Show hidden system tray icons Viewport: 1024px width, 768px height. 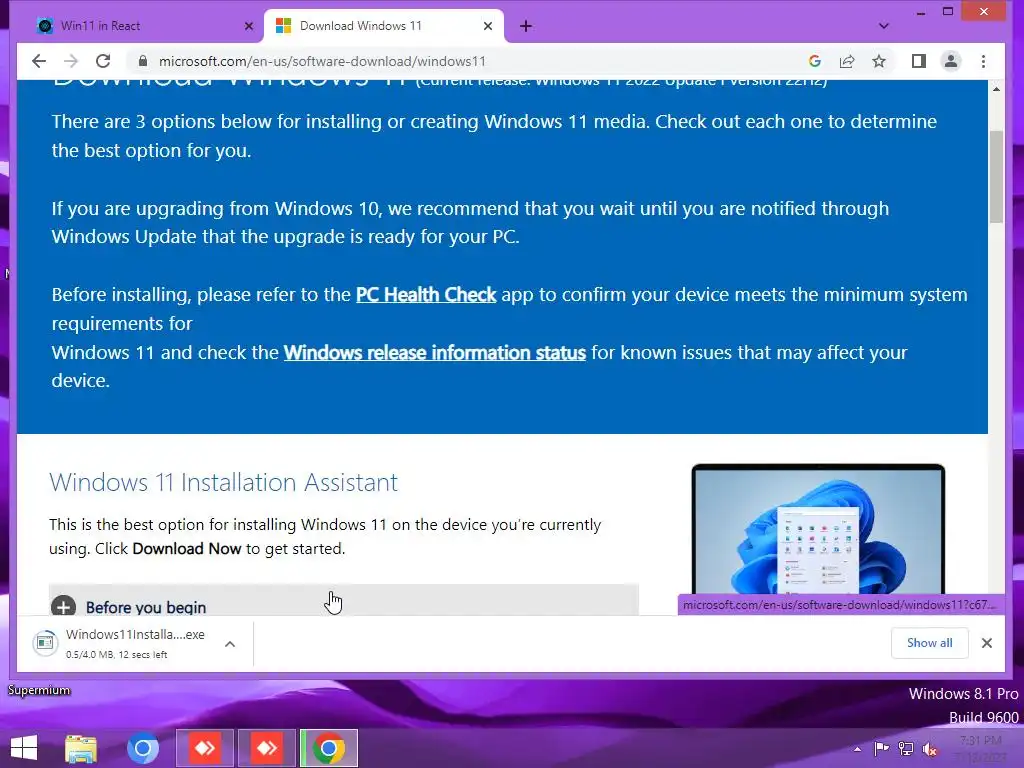(x=857, y=749)
